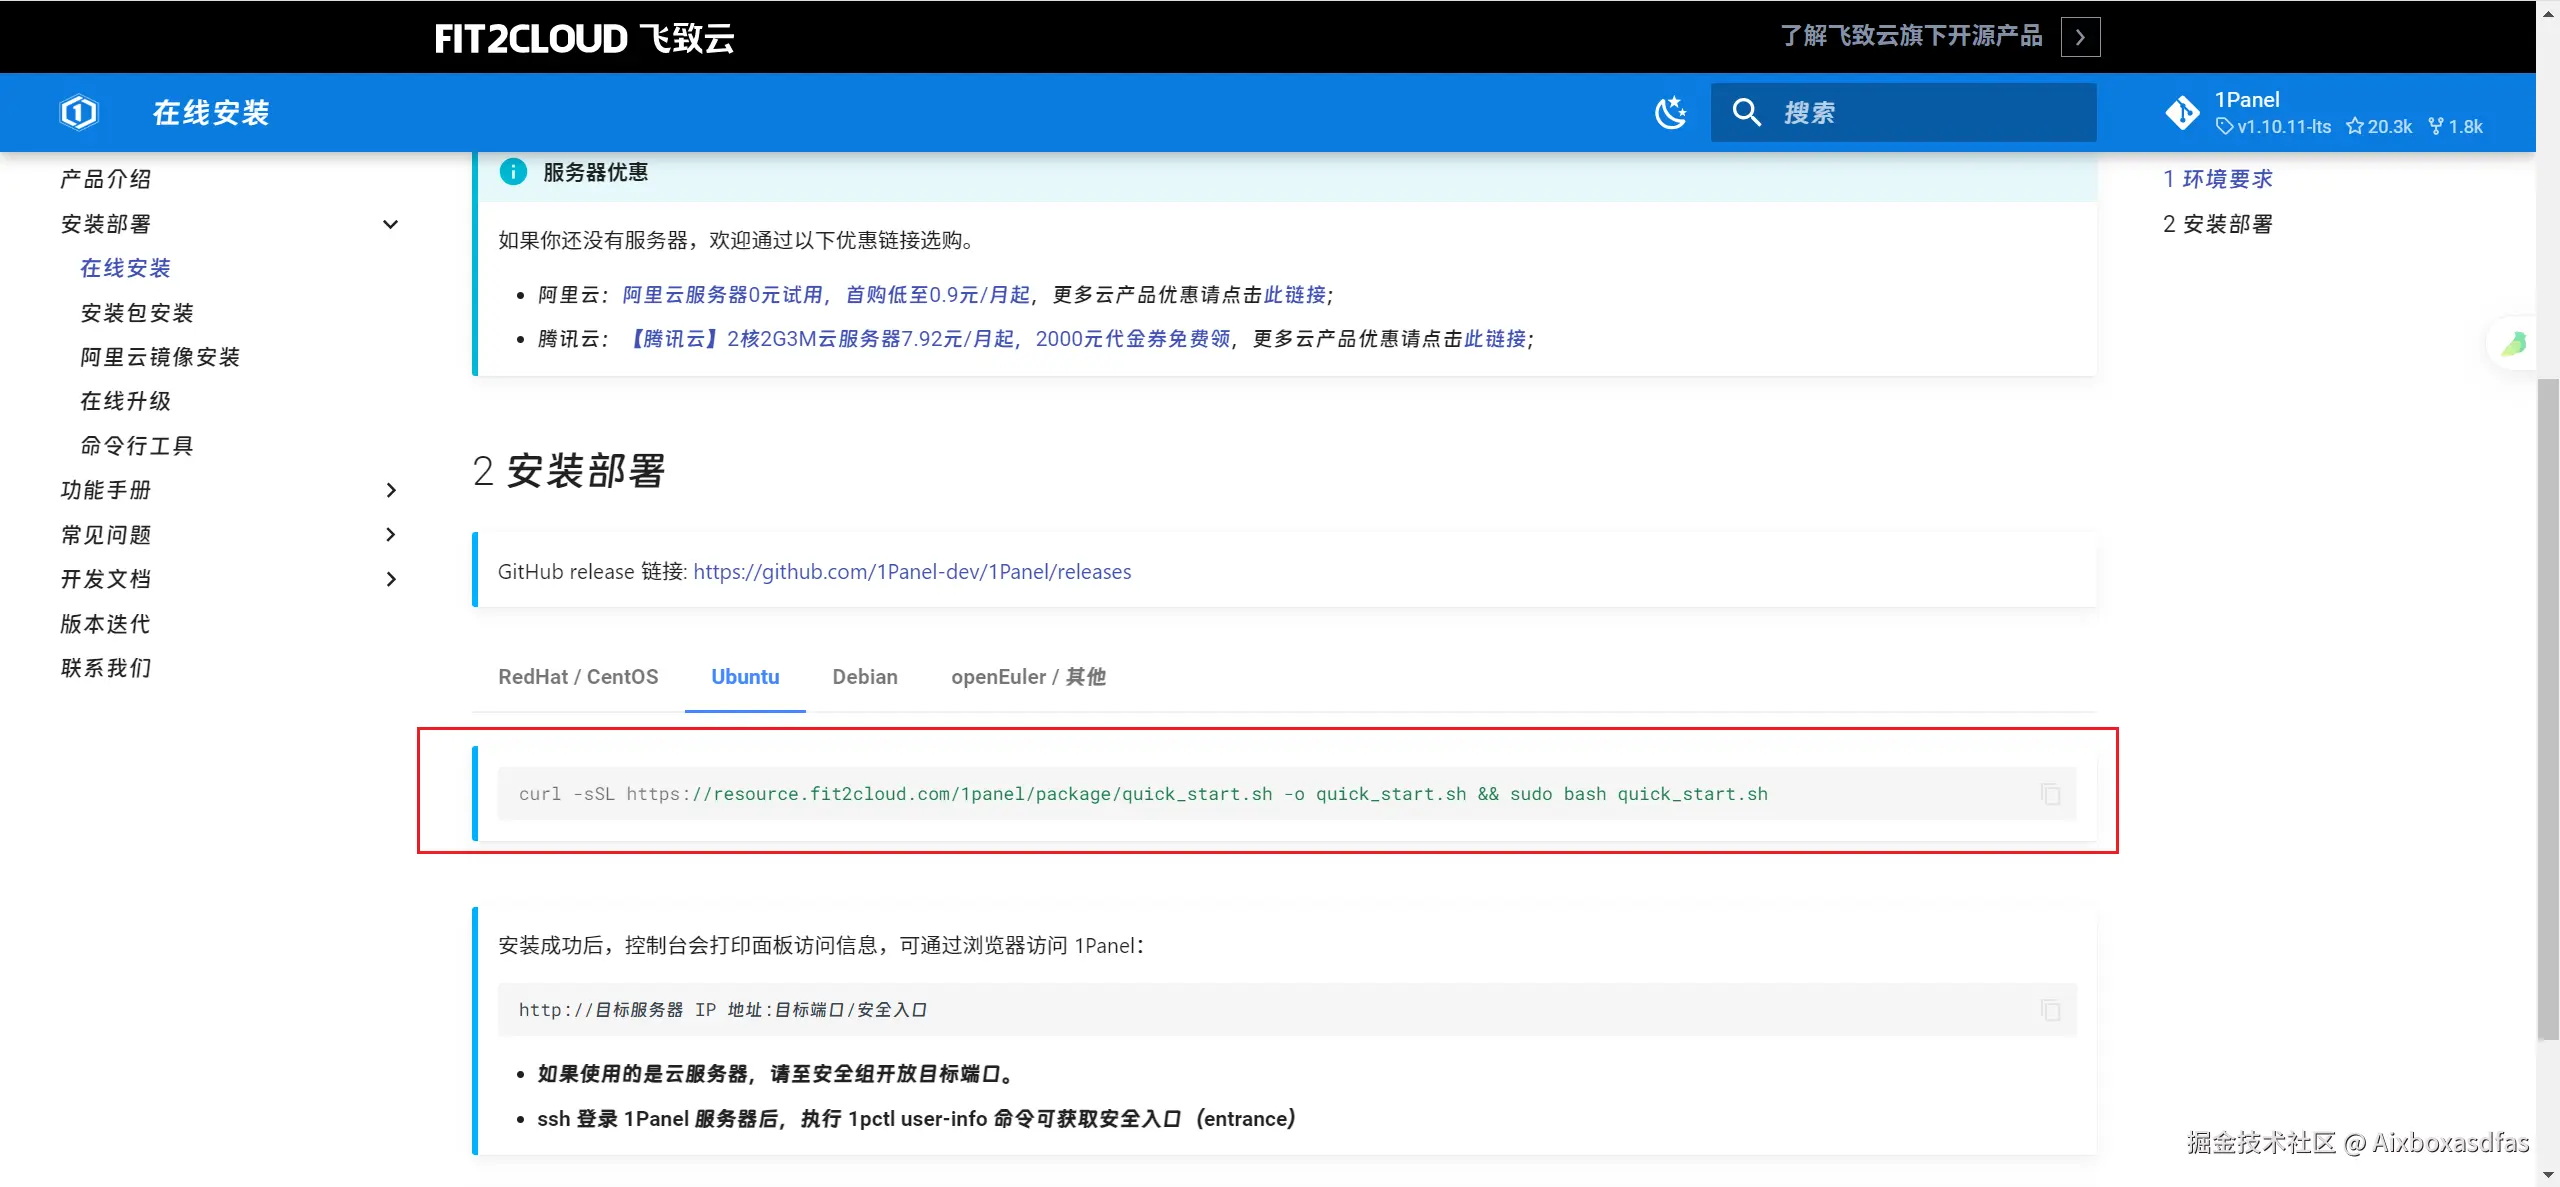Switch to the RedHat / CentOS tab
The image size is (2560, 1187).
click(x=578, y=677)
